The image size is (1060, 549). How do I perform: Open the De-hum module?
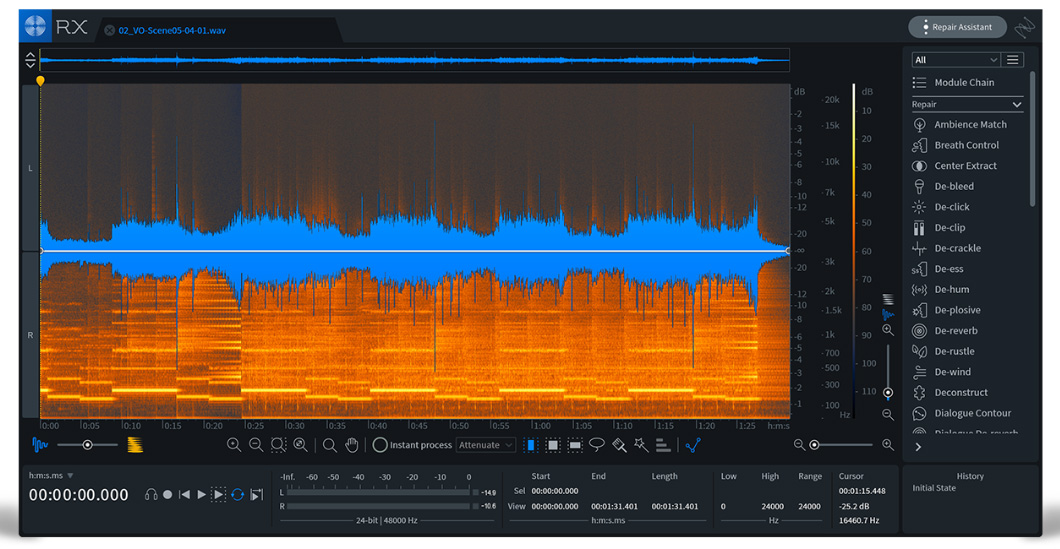952,290
